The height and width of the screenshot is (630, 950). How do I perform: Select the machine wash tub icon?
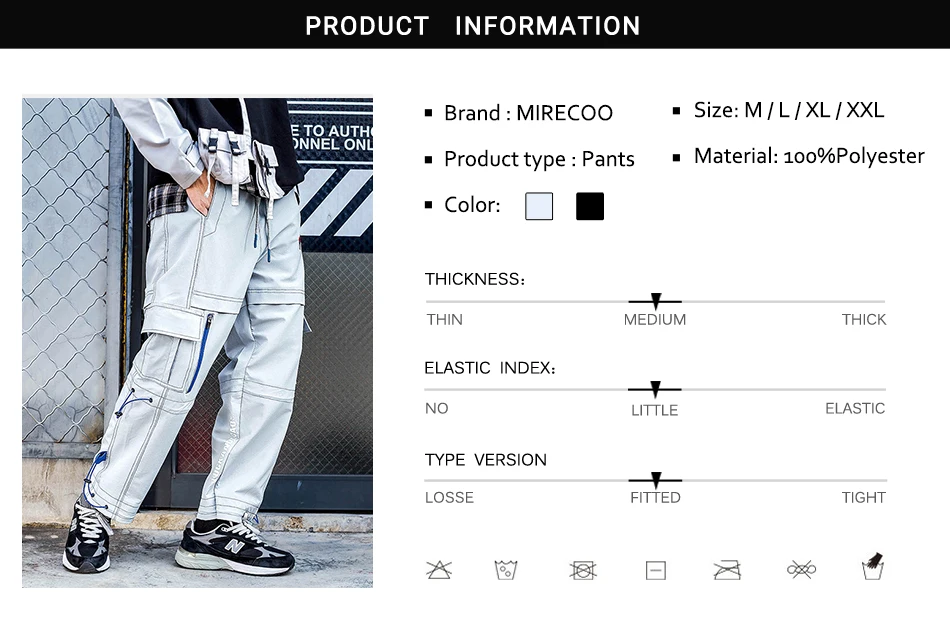(506, 570)
